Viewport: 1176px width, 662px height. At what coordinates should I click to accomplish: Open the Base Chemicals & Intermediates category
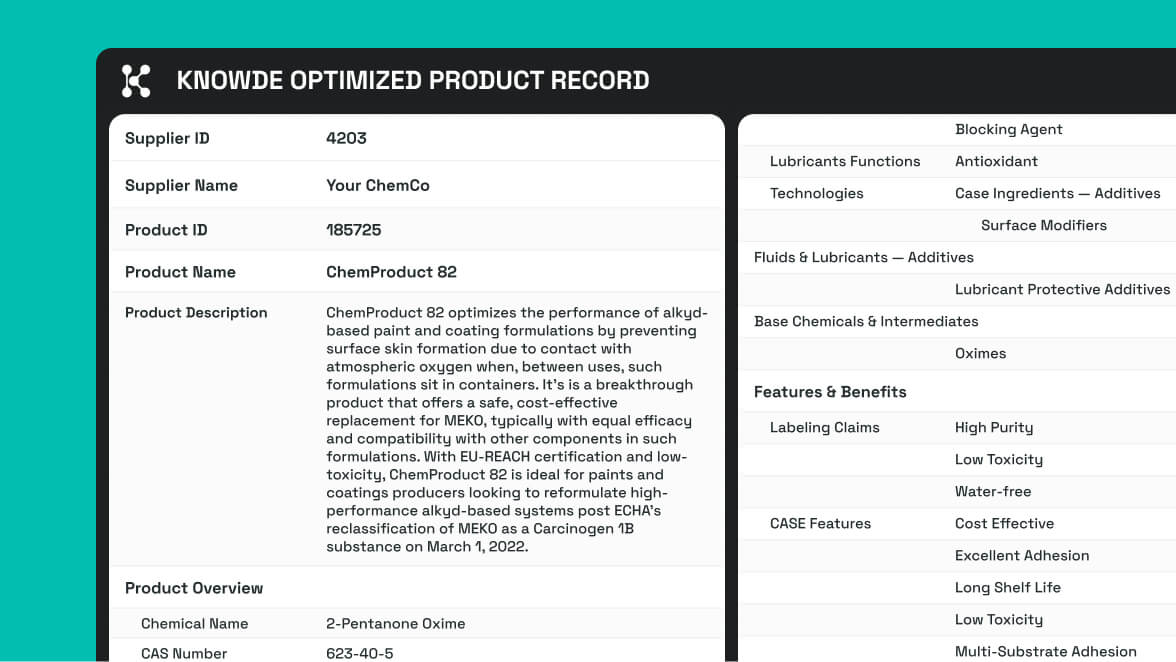click(866, 321)
